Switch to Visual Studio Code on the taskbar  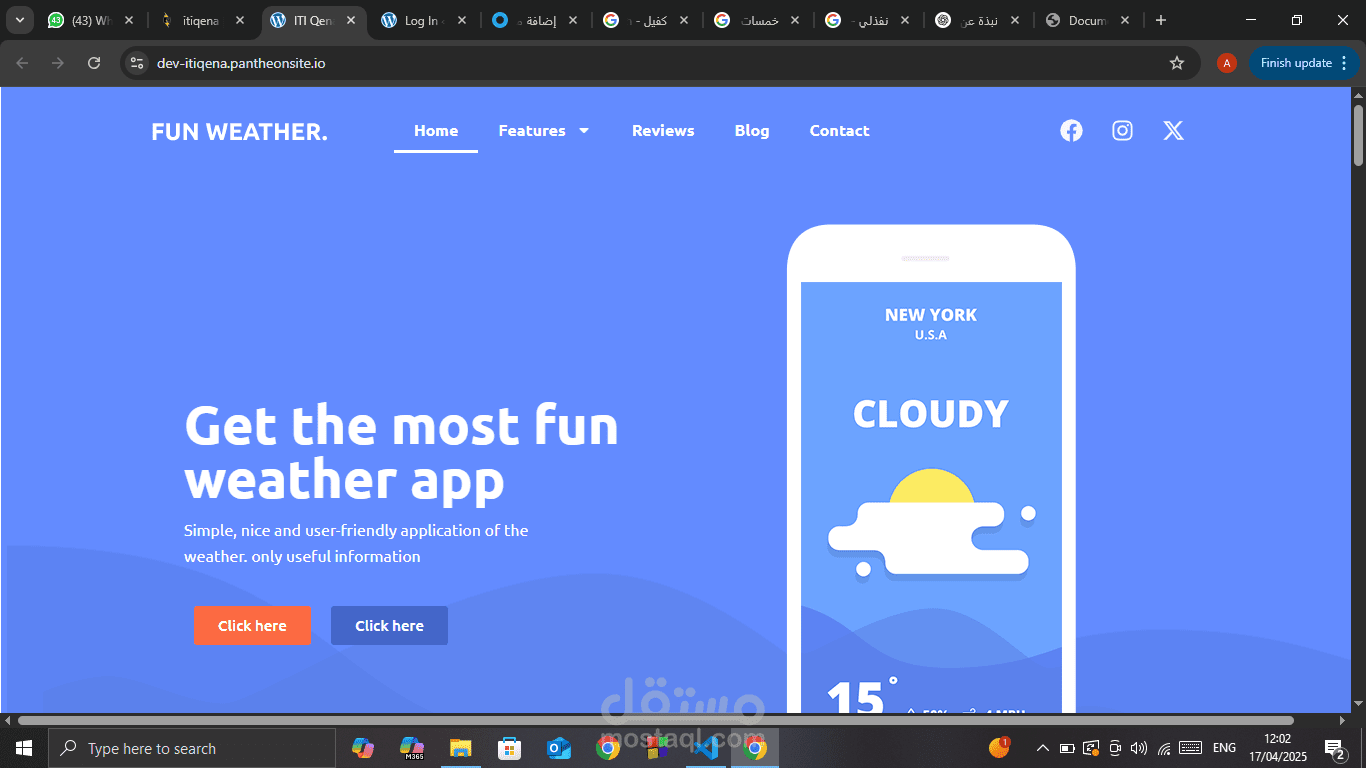(x=706, y=748)
